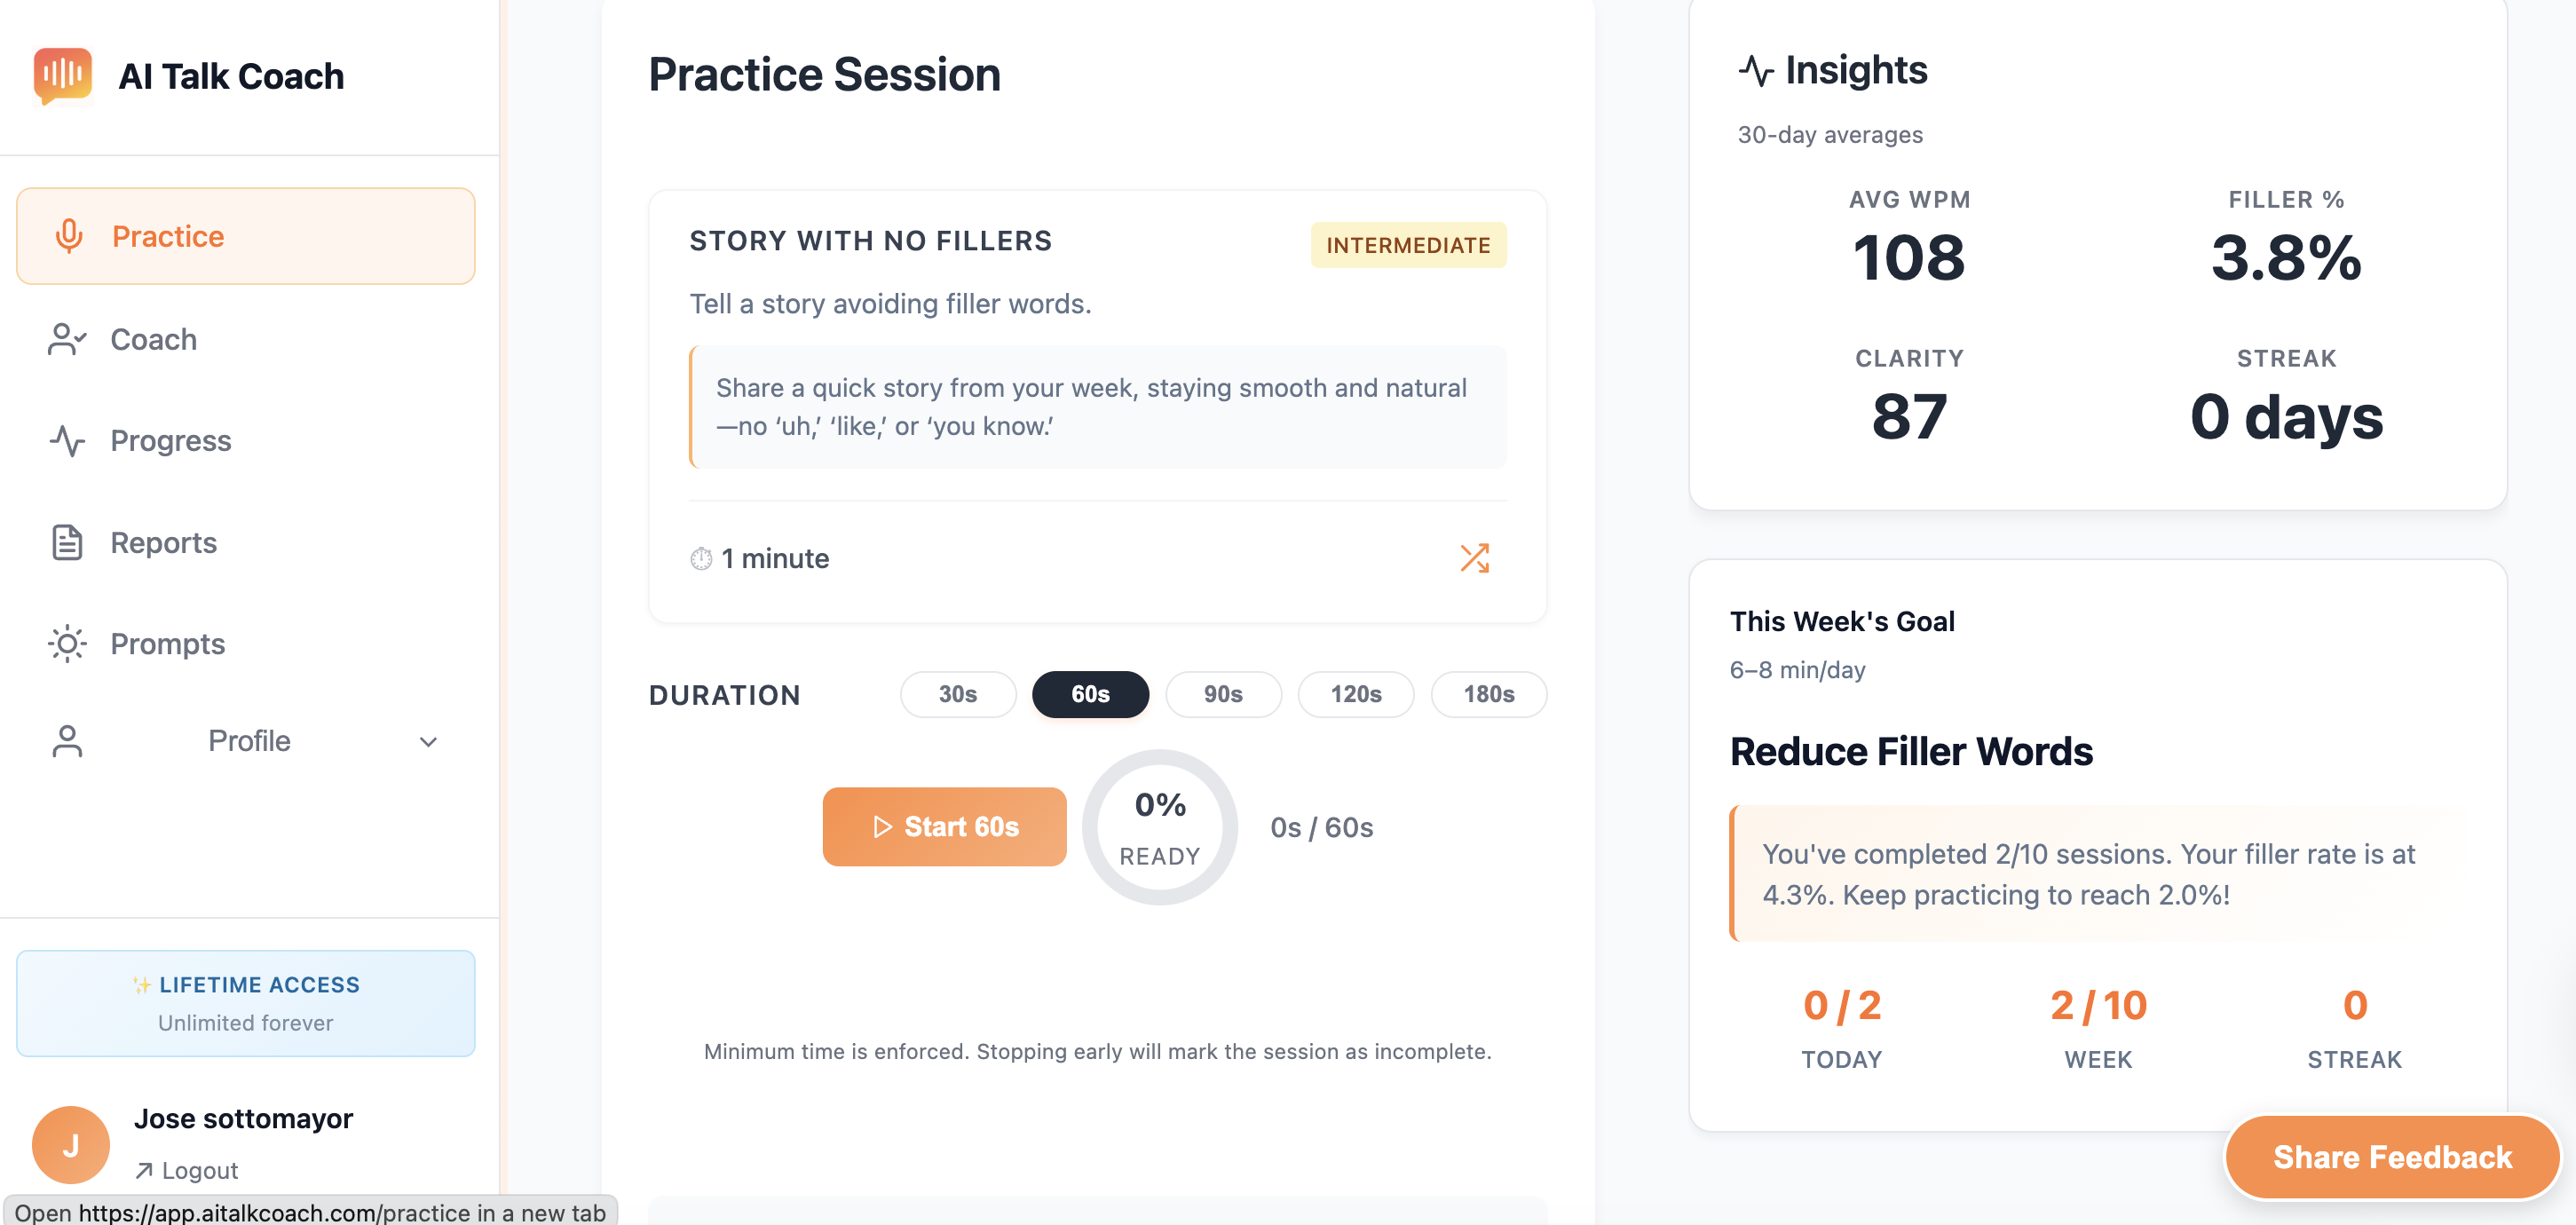Click the circular 0% progress indicator
Viewport: 2576px width, 1225px height.
click(1159, 827)
